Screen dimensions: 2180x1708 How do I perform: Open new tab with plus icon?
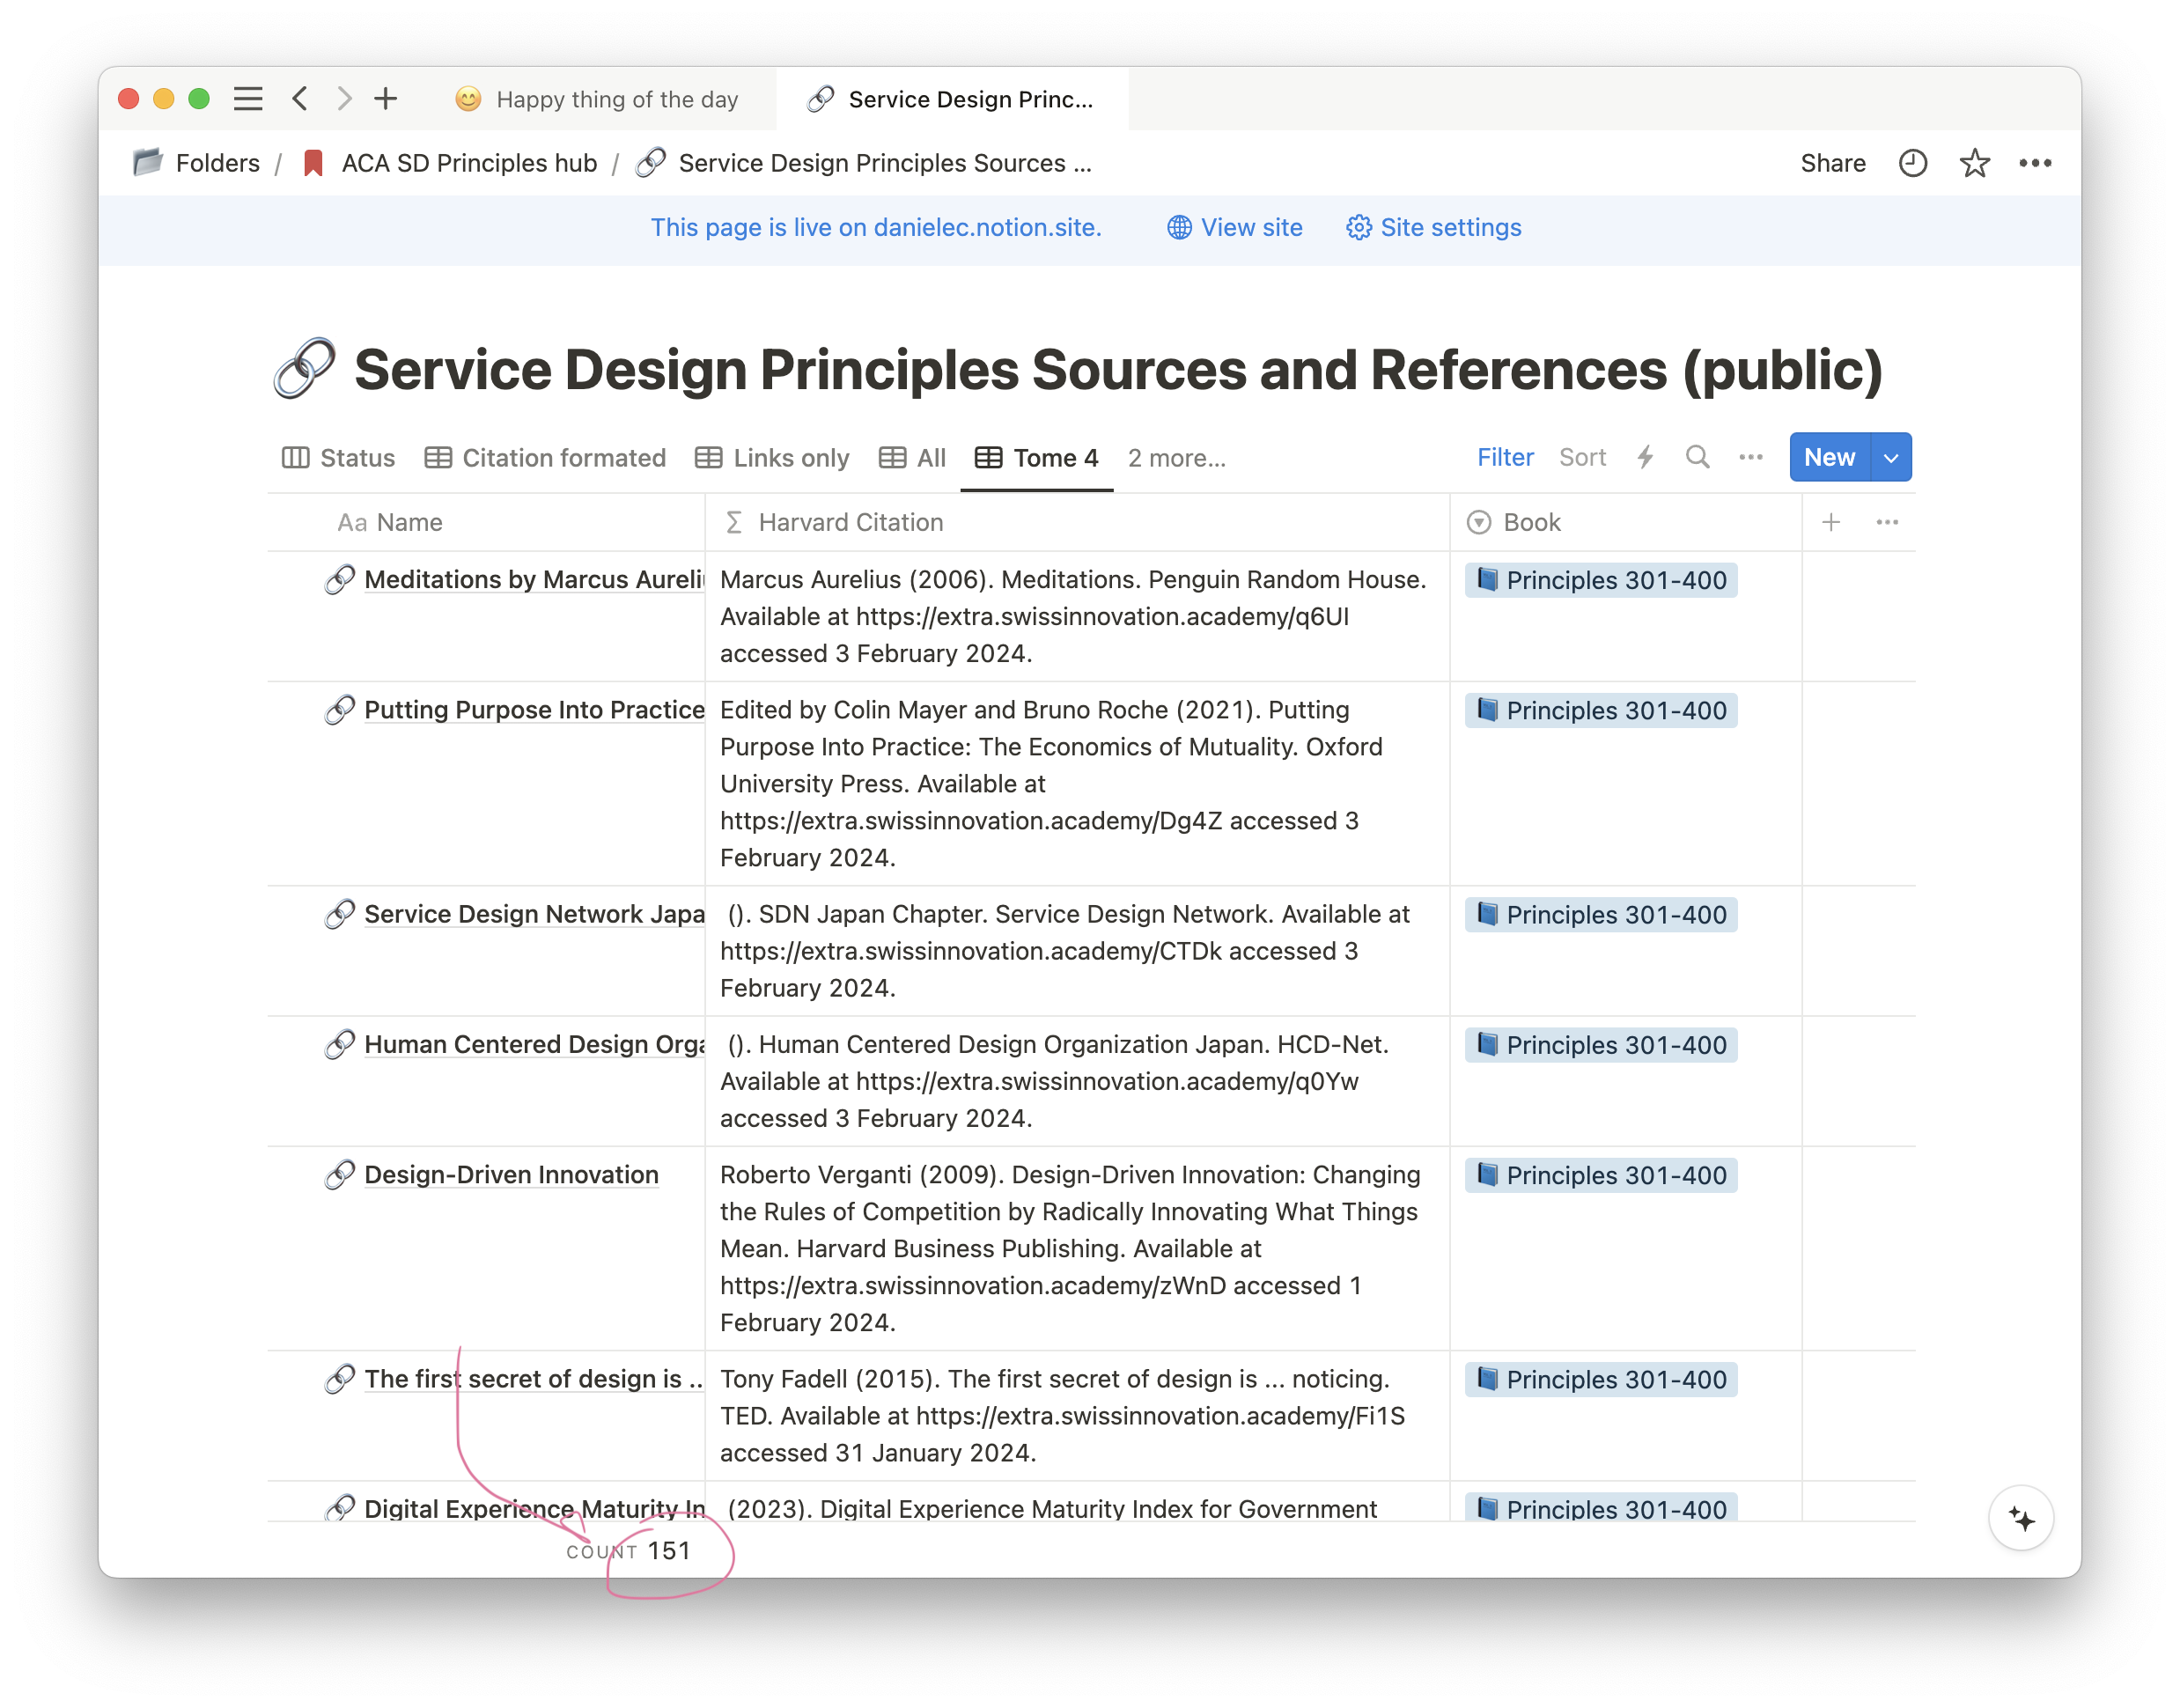pyautogui.click(x=385, y=99)
